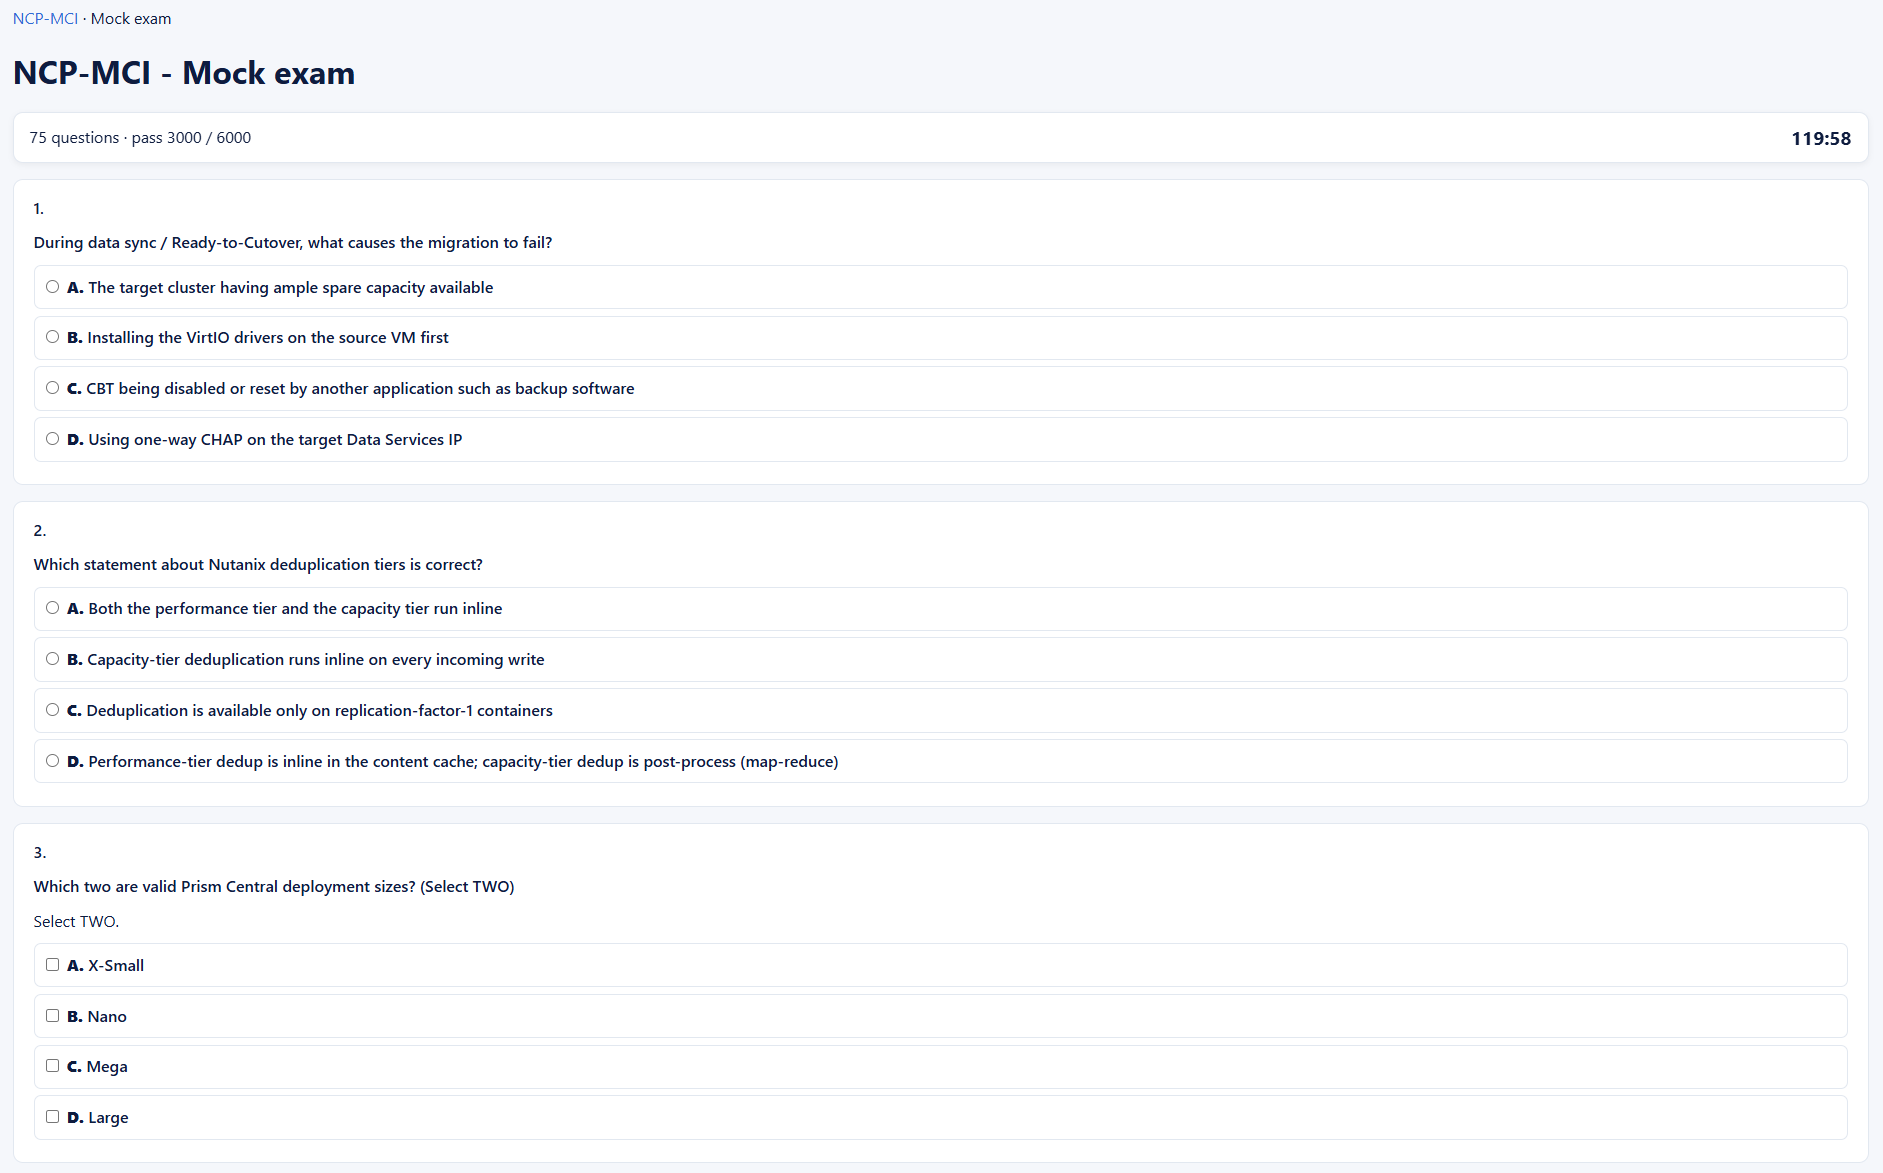
Task: Tick the Large deployment size checkbox
Action: point(53,1117)
